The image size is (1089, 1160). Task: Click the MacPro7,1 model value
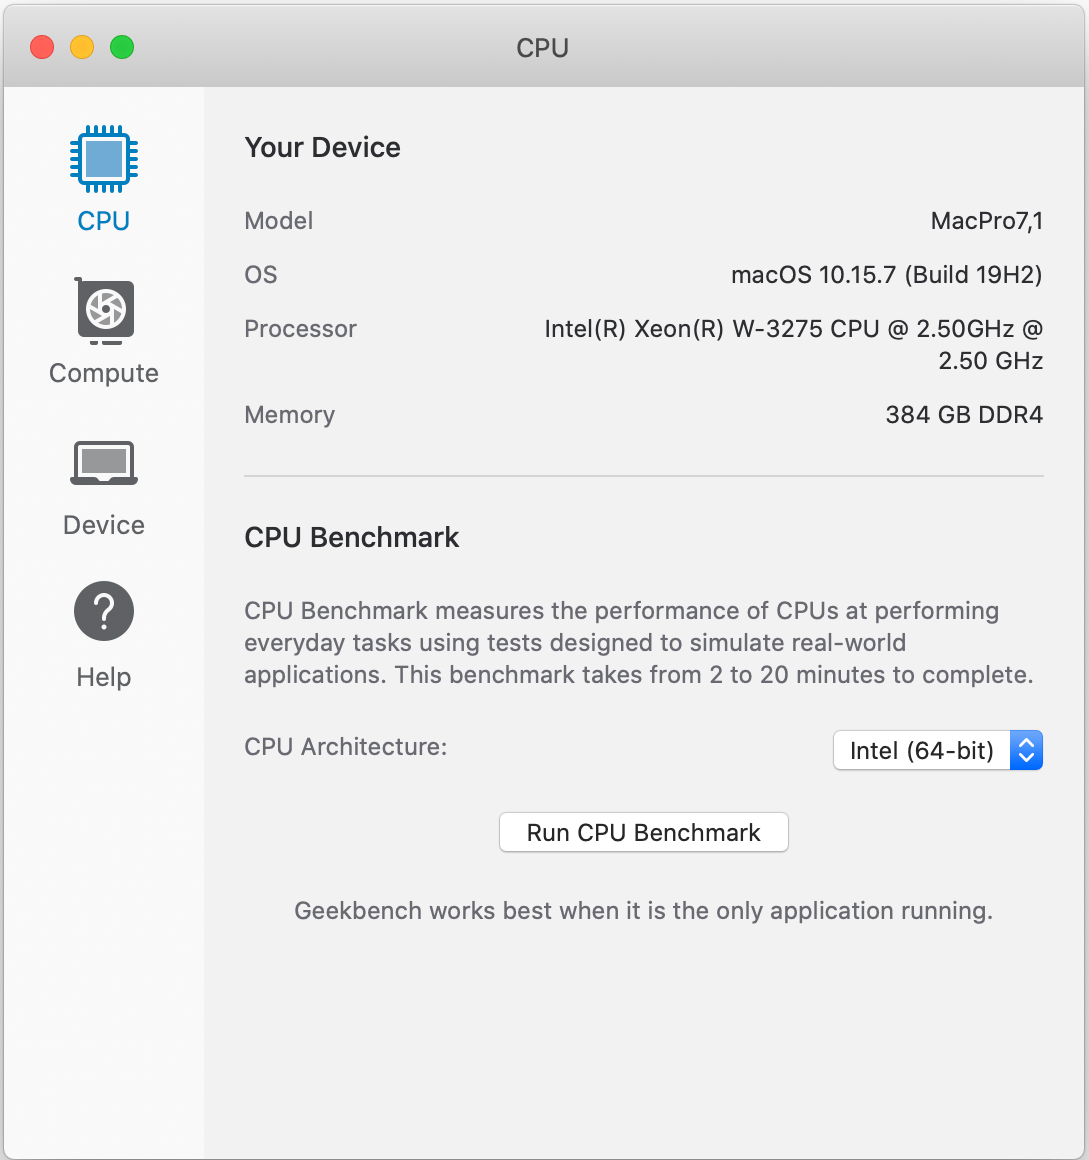[987, 220]
